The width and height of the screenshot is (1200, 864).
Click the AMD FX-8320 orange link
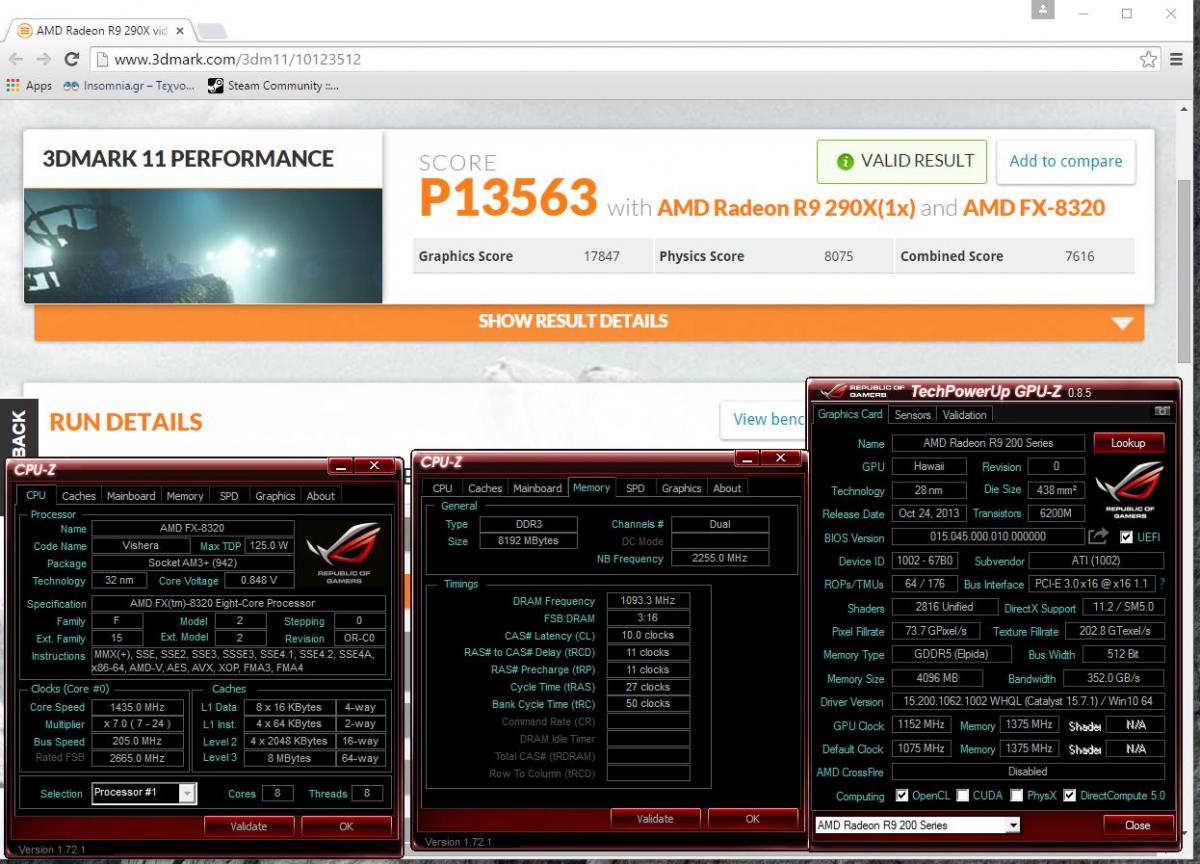pos(1034,208)
